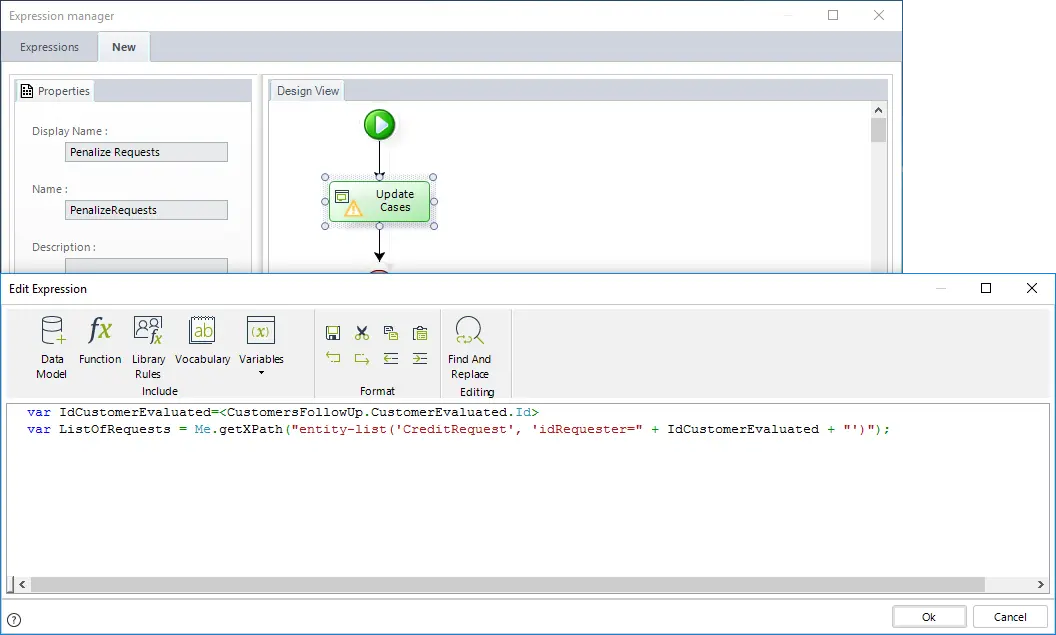The image size is (1056, 635).
Task: Open Library Rules
Action: point(148,347)
